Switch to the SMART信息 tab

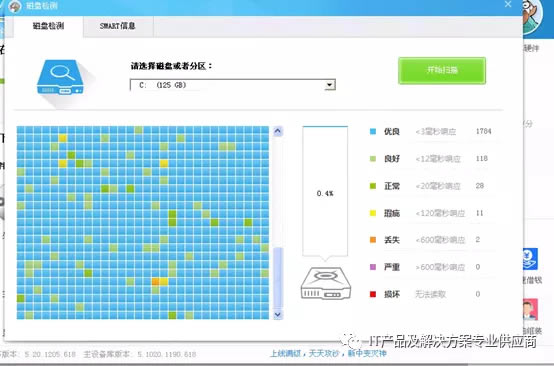coord(118,26)
